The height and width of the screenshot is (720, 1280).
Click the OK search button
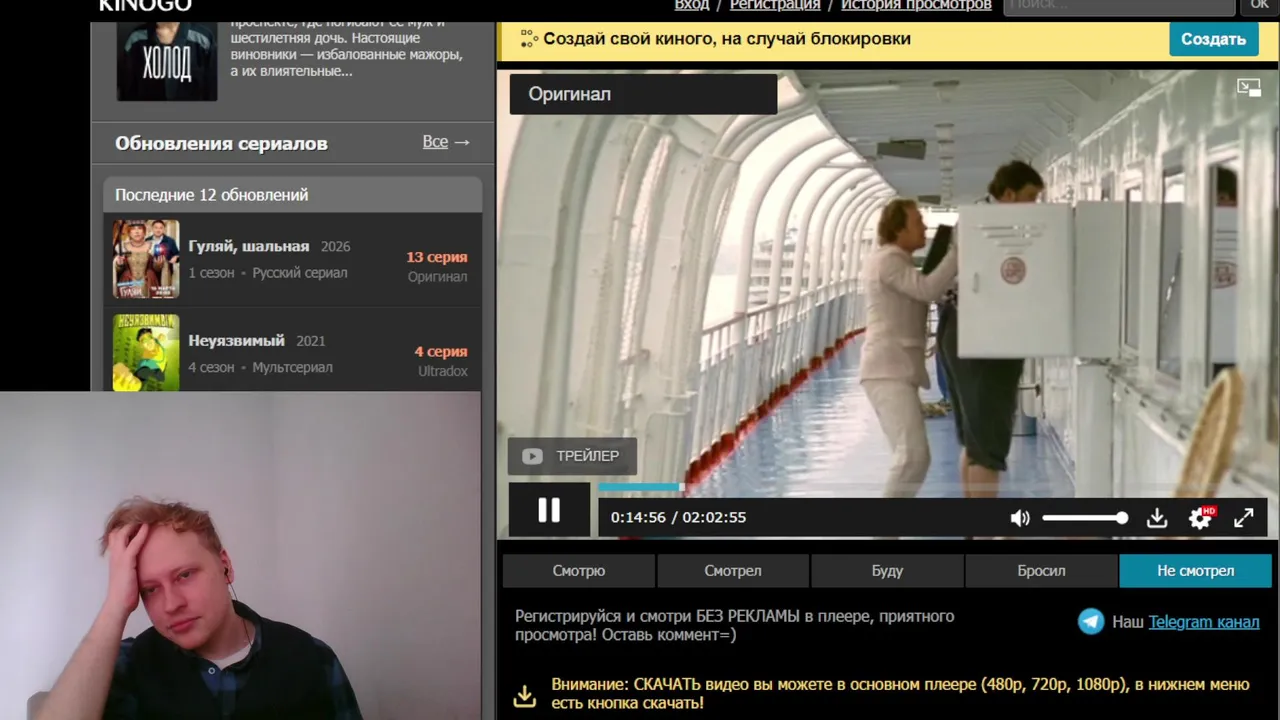click(1260, 5)
